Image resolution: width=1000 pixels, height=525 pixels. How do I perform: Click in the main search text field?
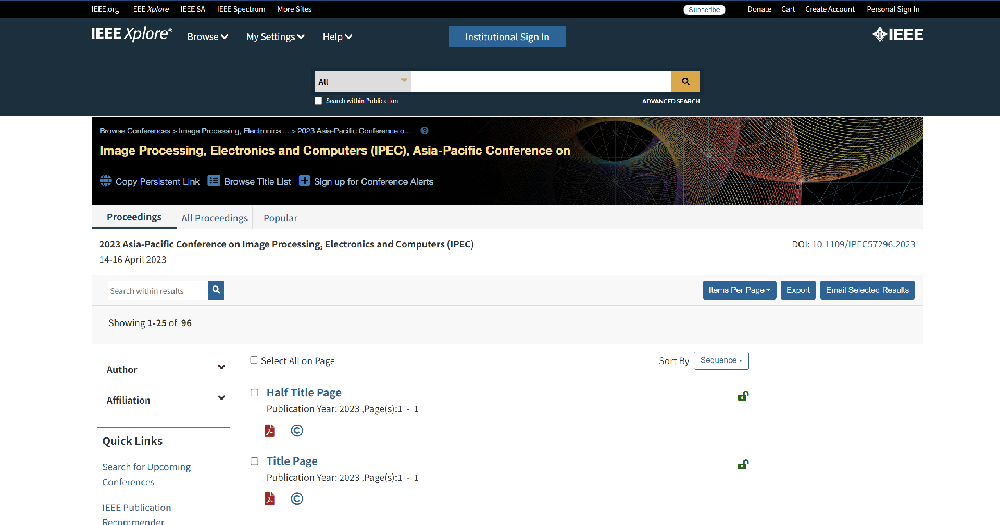pyautogui.click(x=540, y=81)
